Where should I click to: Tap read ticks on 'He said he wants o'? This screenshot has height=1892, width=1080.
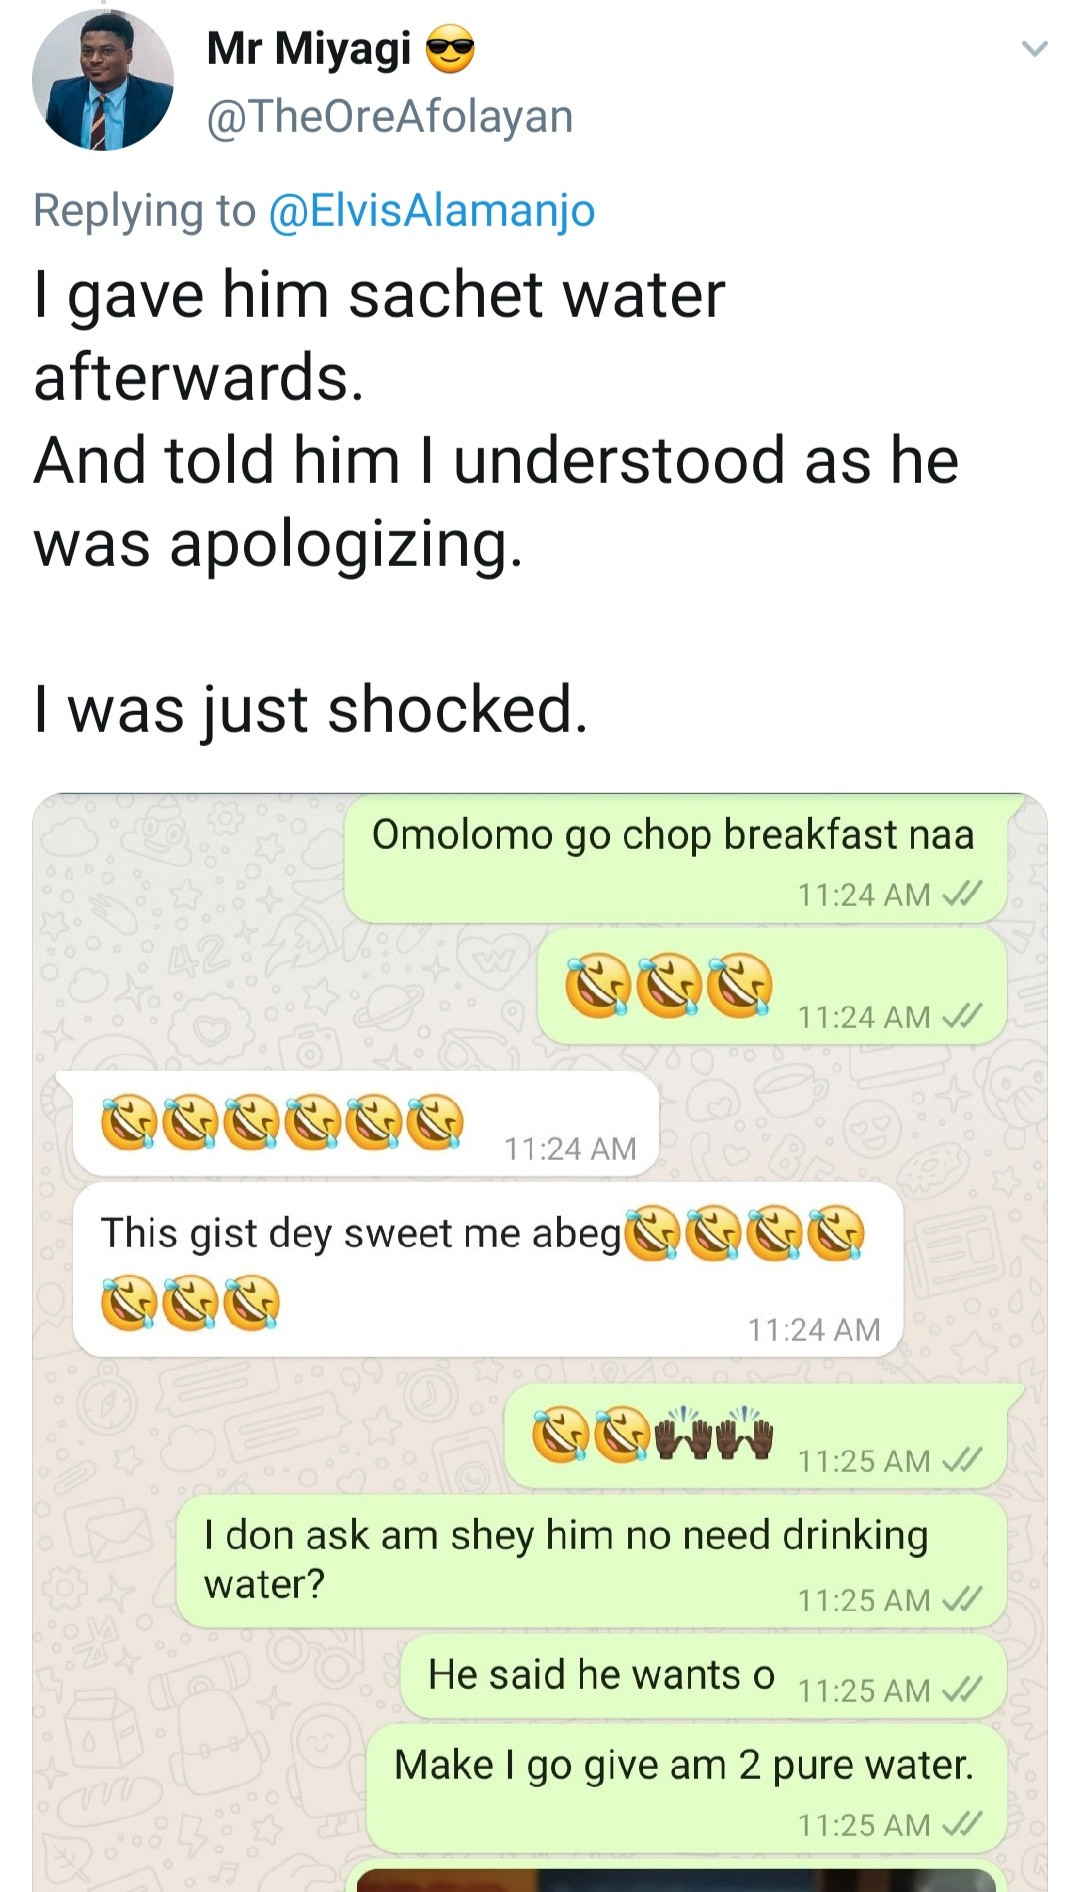[962, 1689]
